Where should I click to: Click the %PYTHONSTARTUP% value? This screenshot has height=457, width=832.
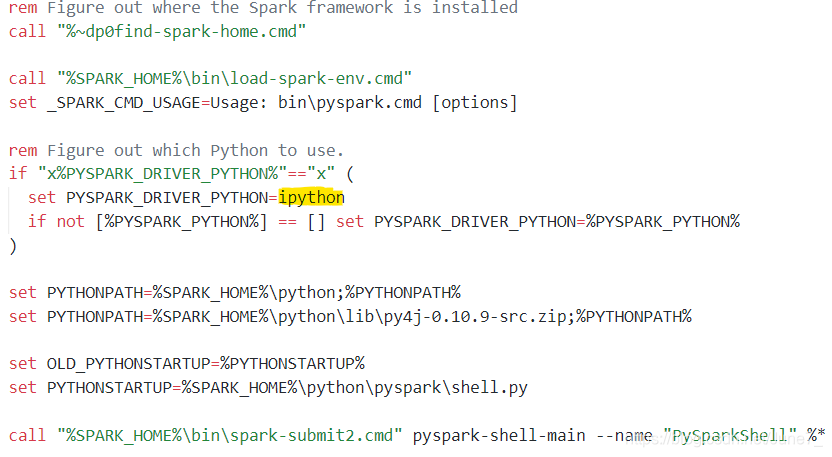(x=292, y=364)
